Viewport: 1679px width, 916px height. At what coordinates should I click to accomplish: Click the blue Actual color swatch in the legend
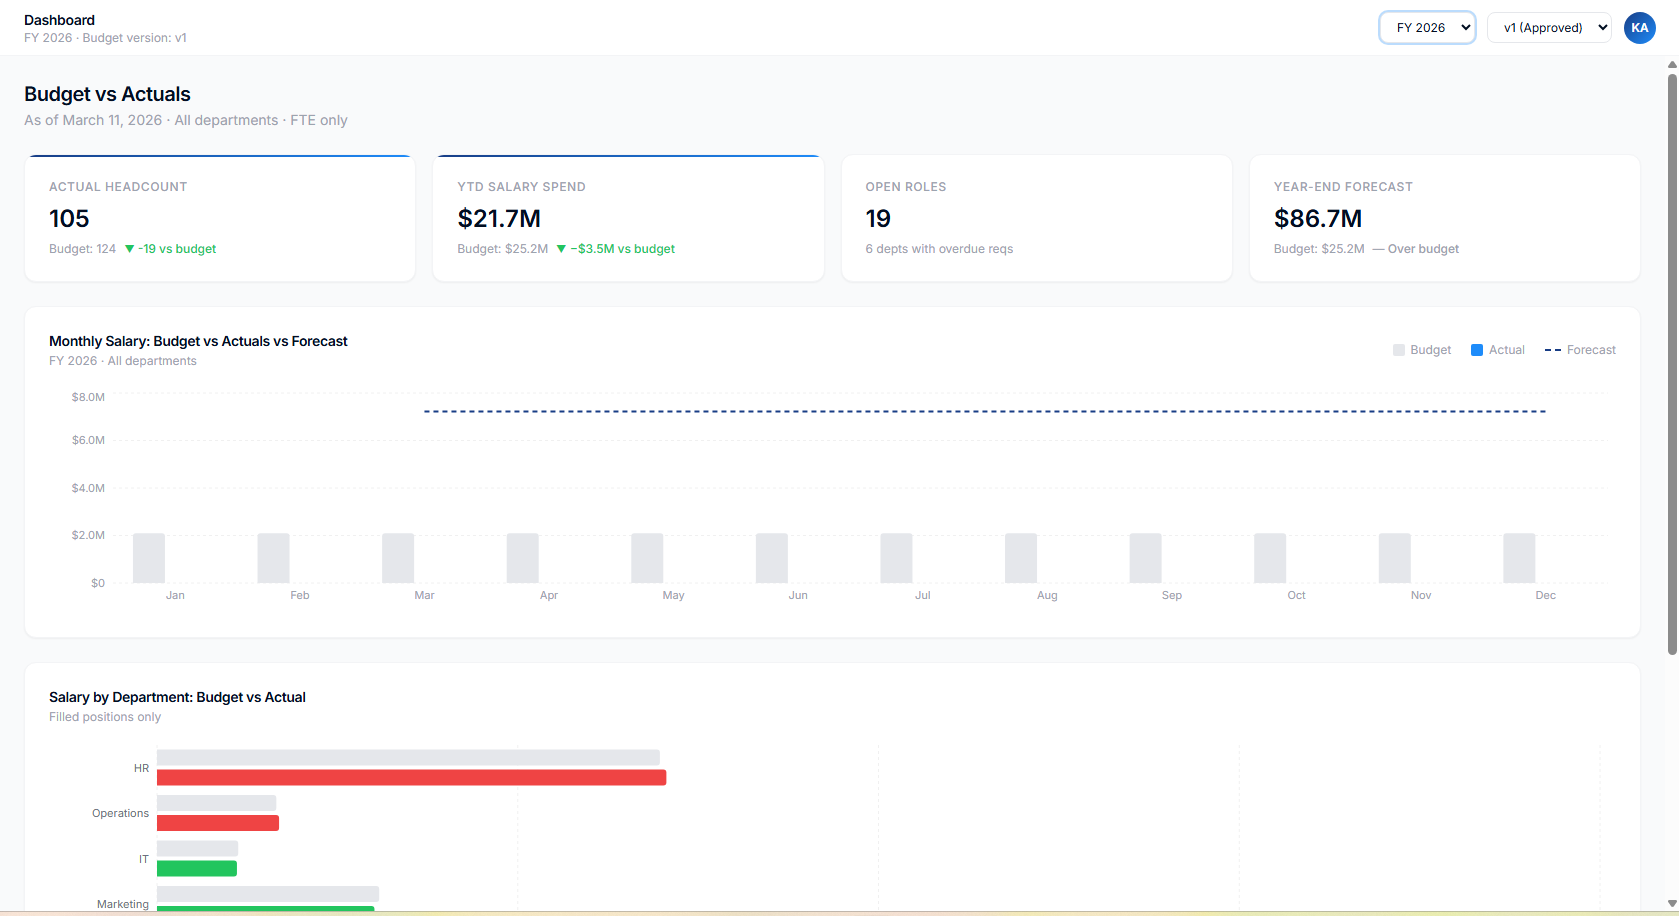pos(1477,349)
